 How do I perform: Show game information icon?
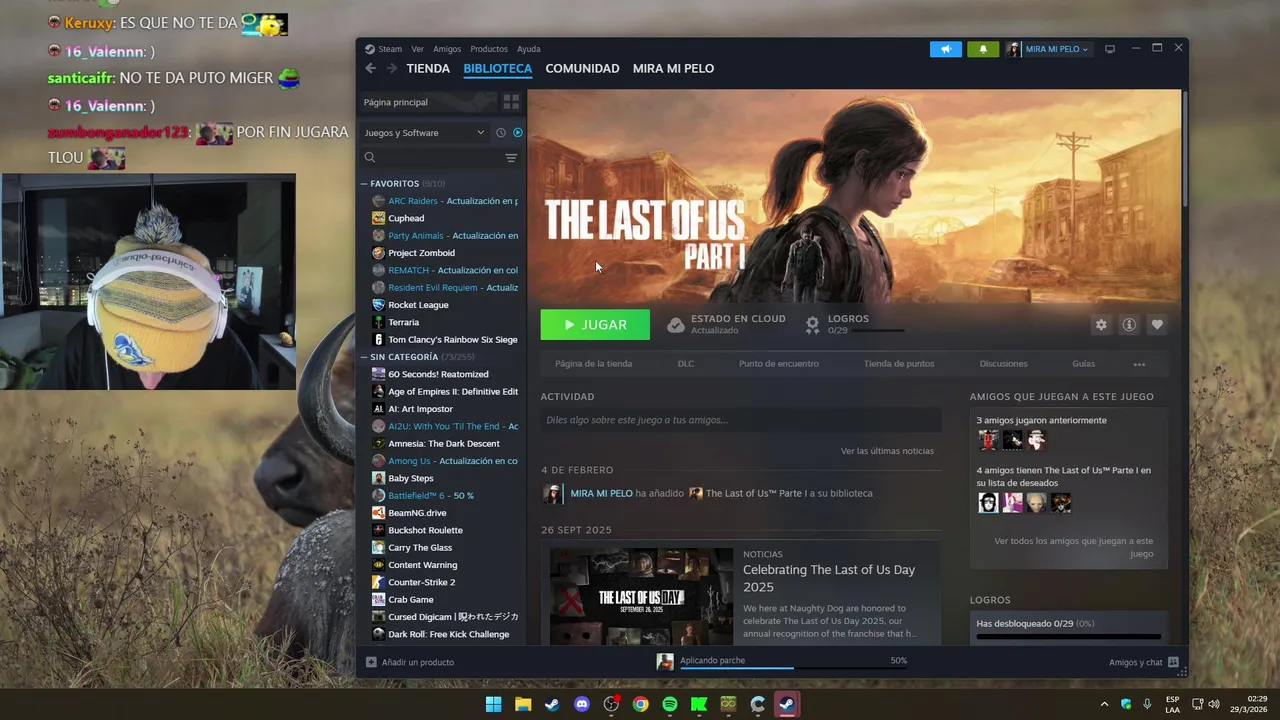[x=1129, y=325]
